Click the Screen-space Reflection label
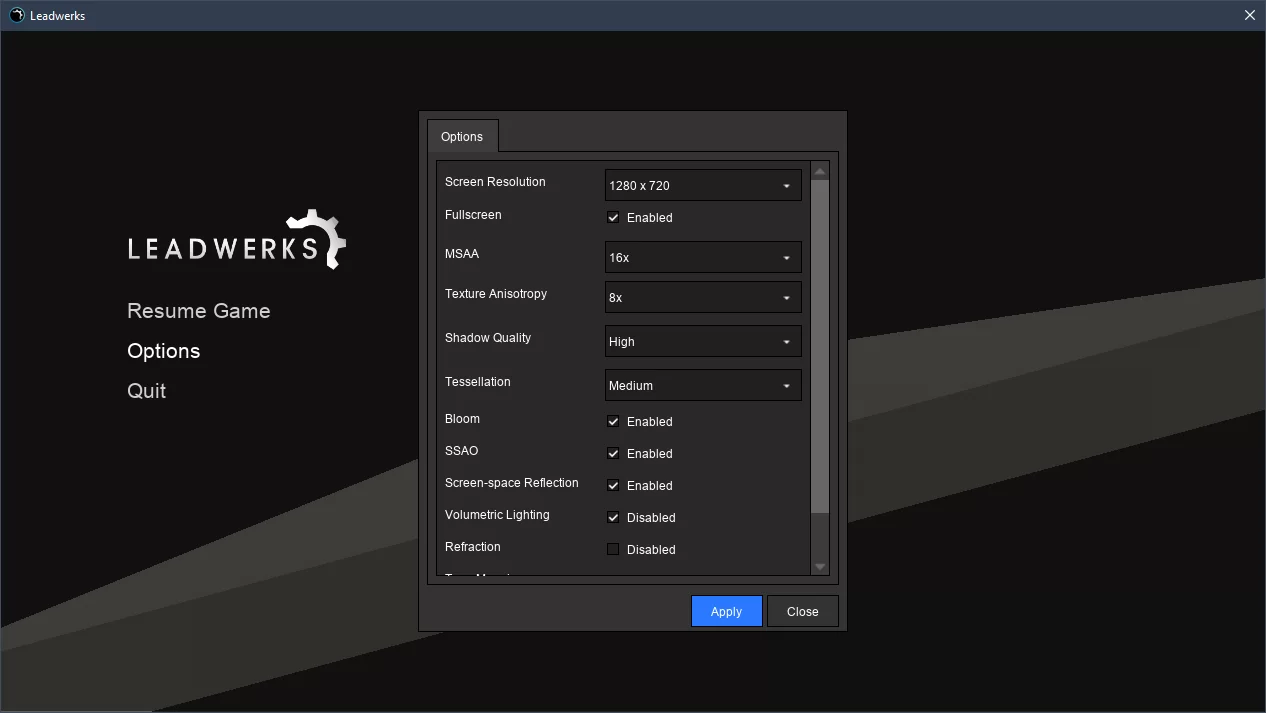This screenshot has height=713, width=1266. pos(512,483)
